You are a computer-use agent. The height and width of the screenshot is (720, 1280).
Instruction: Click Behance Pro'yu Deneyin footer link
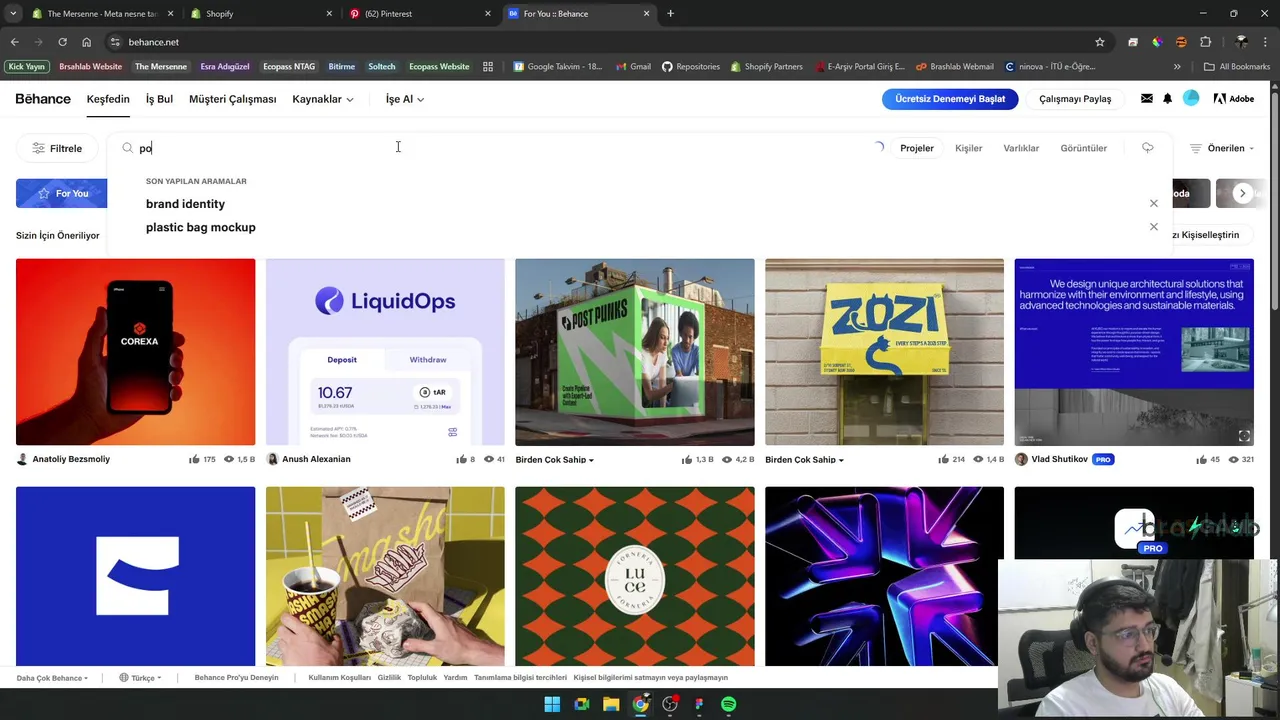(x=236, y=678)
